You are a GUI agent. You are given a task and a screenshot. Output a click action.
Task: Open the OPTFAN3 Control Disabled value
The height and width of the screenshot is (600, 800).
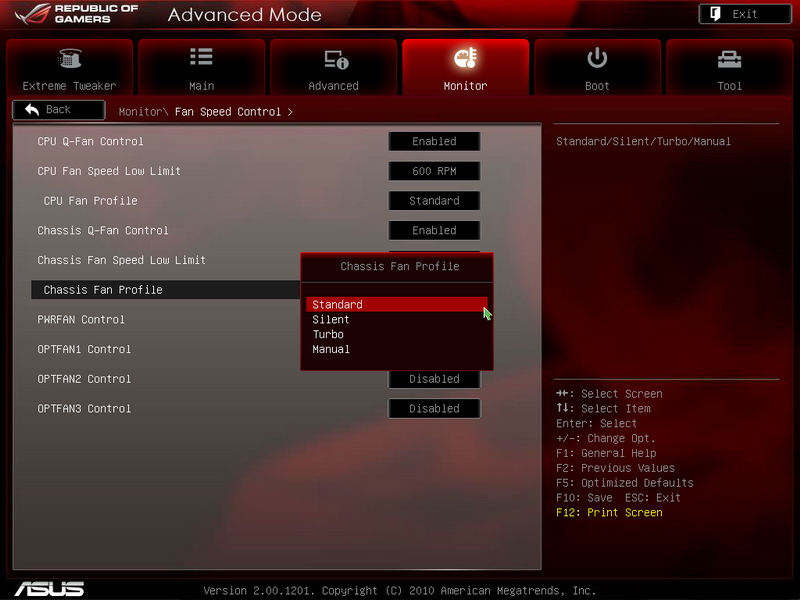[434, 409]
